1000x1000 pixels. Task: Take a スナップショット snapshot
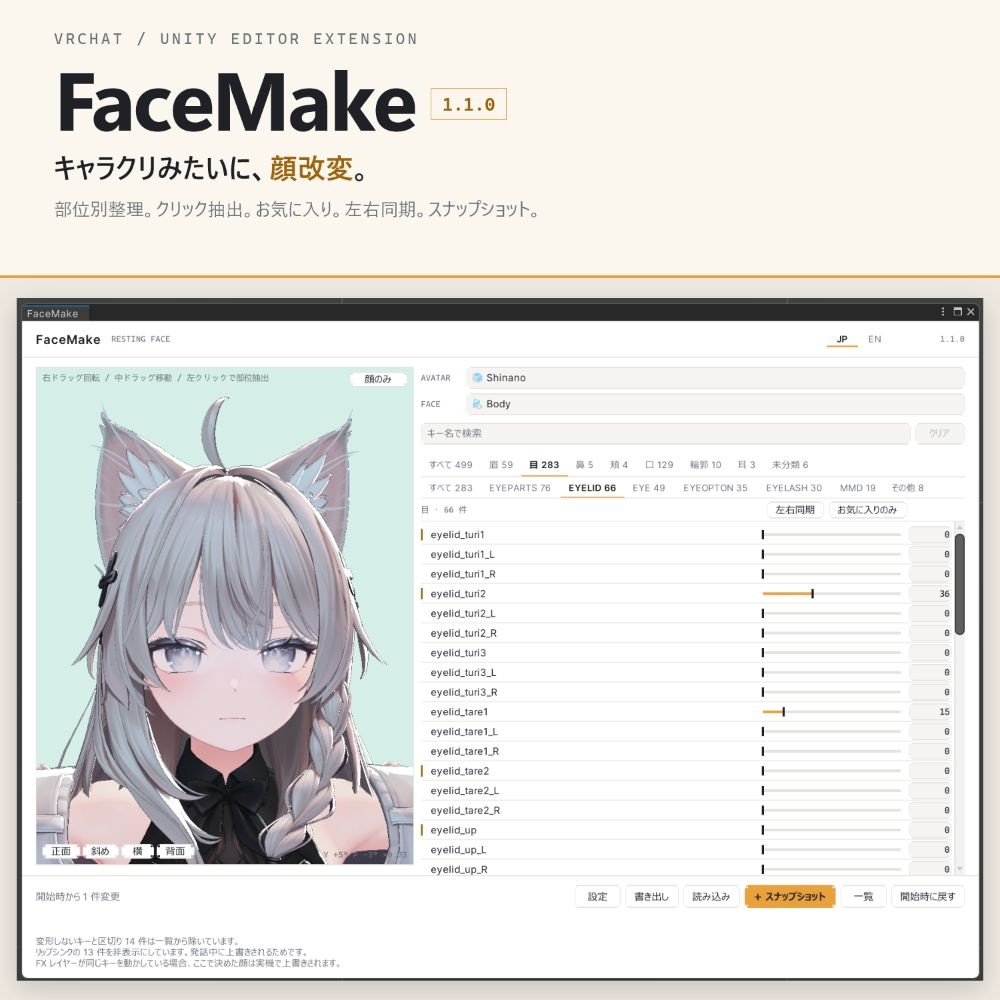point(790,897)
